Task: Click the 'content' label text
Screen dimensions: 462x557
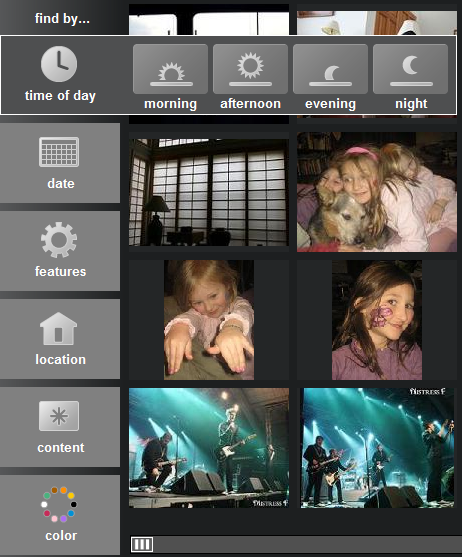Action: pos(61,448)
